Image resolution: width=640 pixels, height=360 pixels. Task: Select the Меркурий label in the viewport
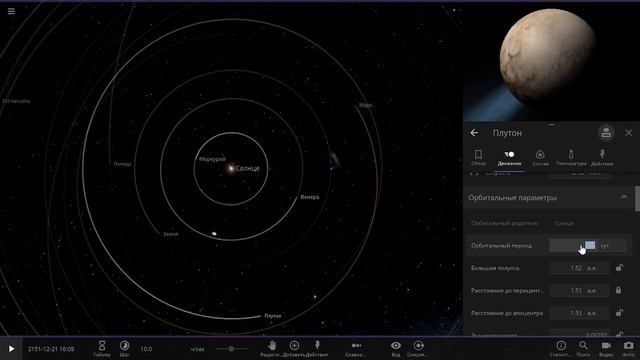coord(212,159)
